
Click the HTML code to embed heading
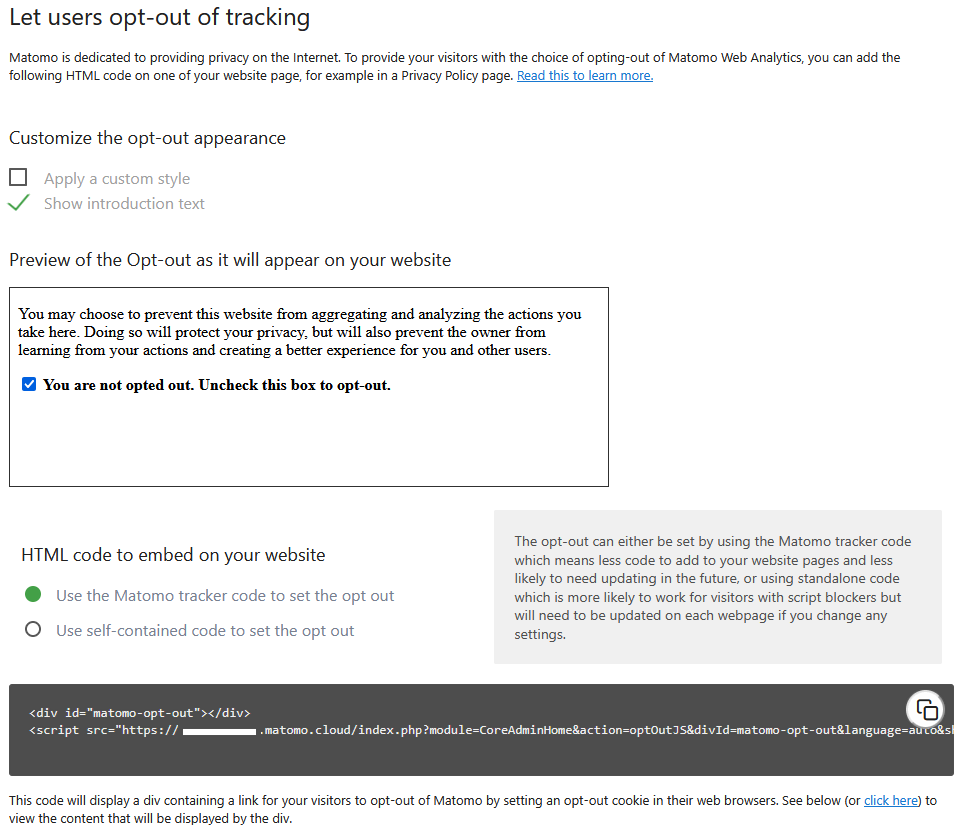coord(173,555)
